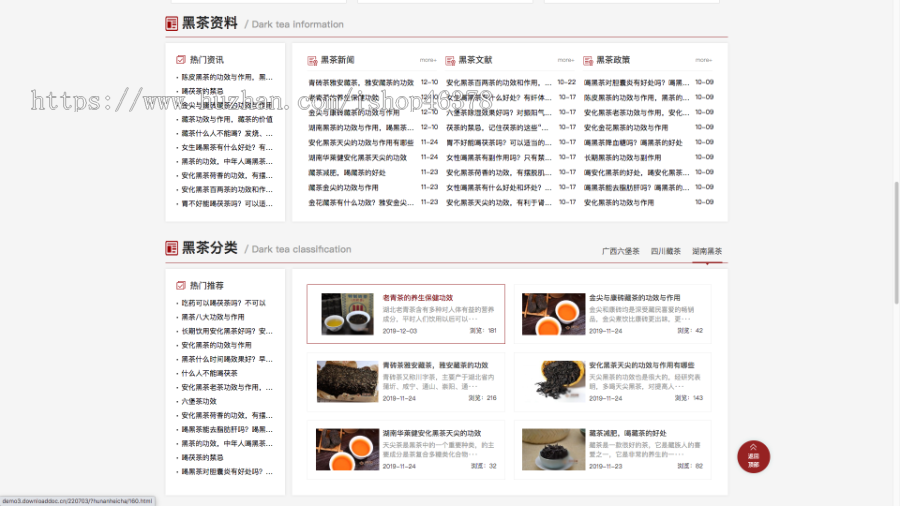
Task: Open 黑茶政策 last item 安化黑茶的功效与作用
Action: tap(619, 203)
